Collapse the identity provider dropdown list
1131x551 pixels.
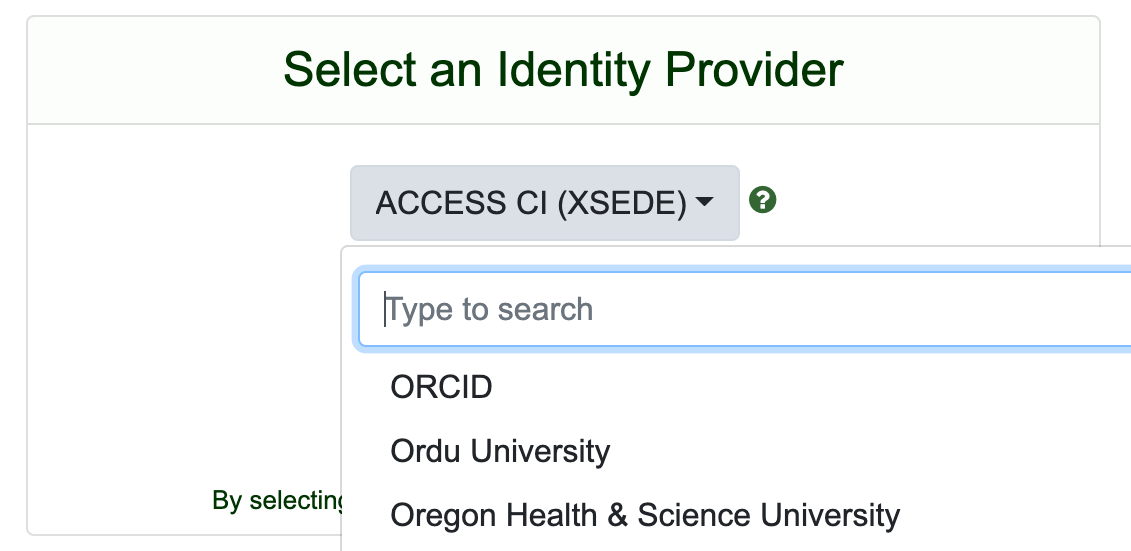pyautogui.click(x=544, y=203)
